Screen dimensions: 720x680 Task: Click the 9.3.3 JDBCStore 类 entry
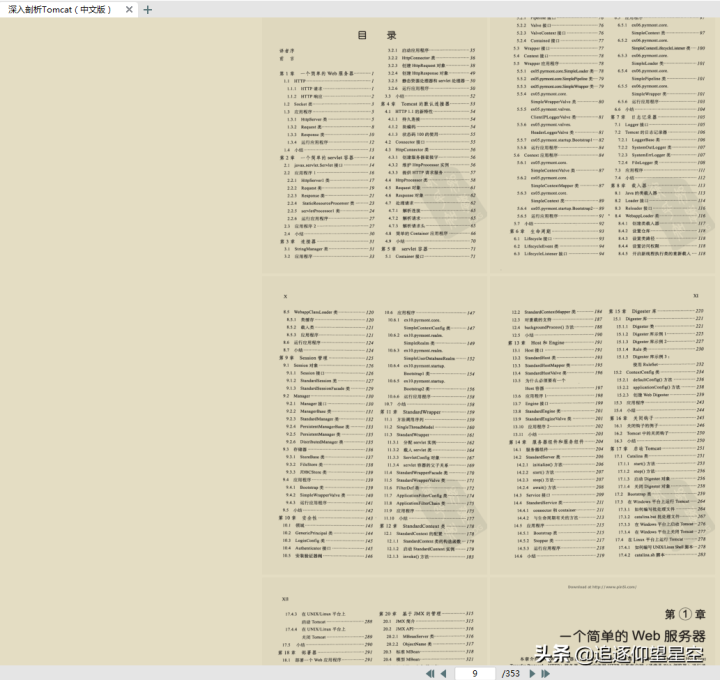coord(330,472)
